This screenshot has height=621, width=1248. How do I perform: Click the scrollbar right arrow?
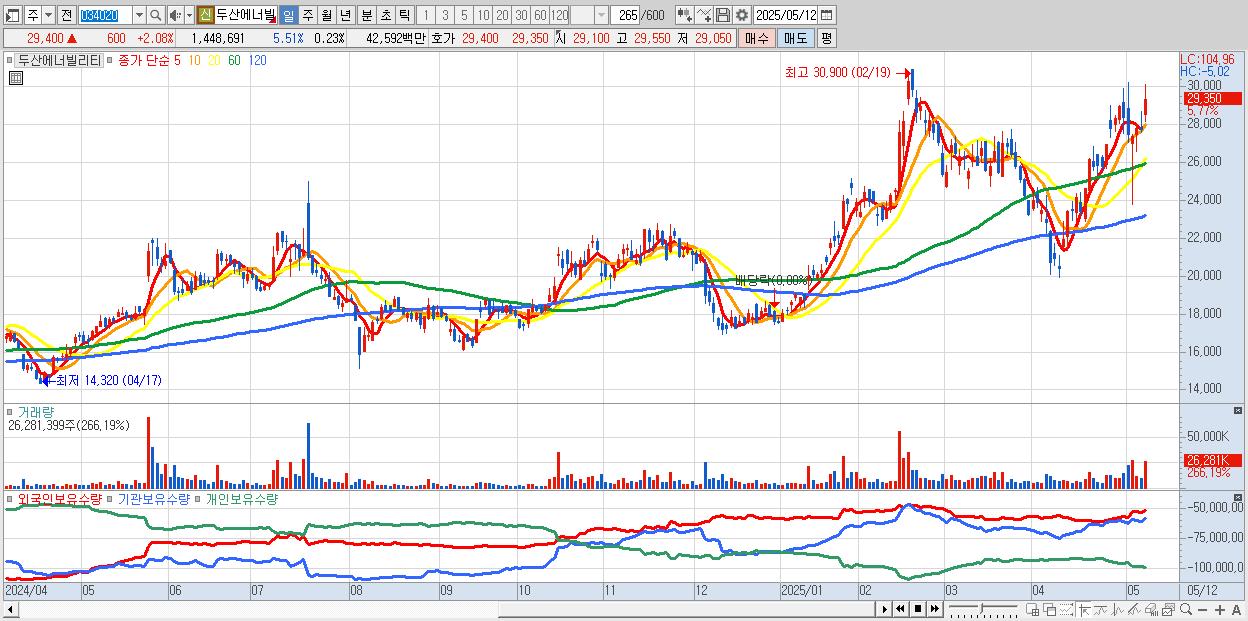(x=884, y=609)
